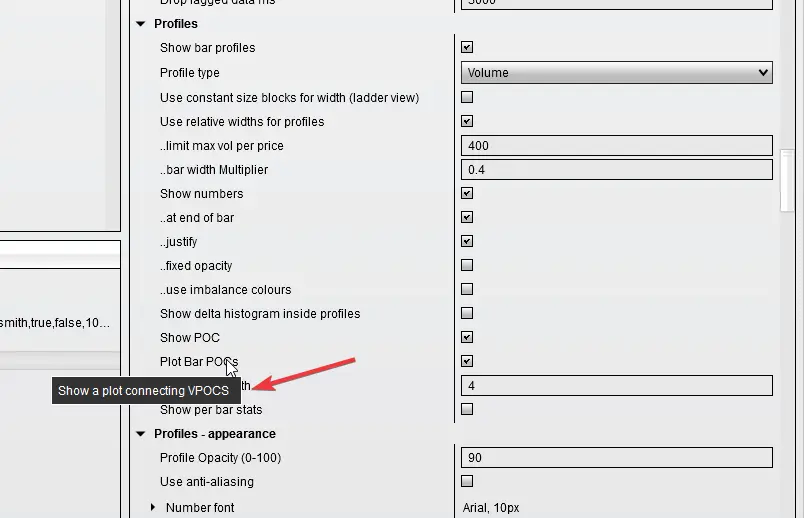
Task: Toggle the ..at end of bar checkbox
Action: (467, 218)
